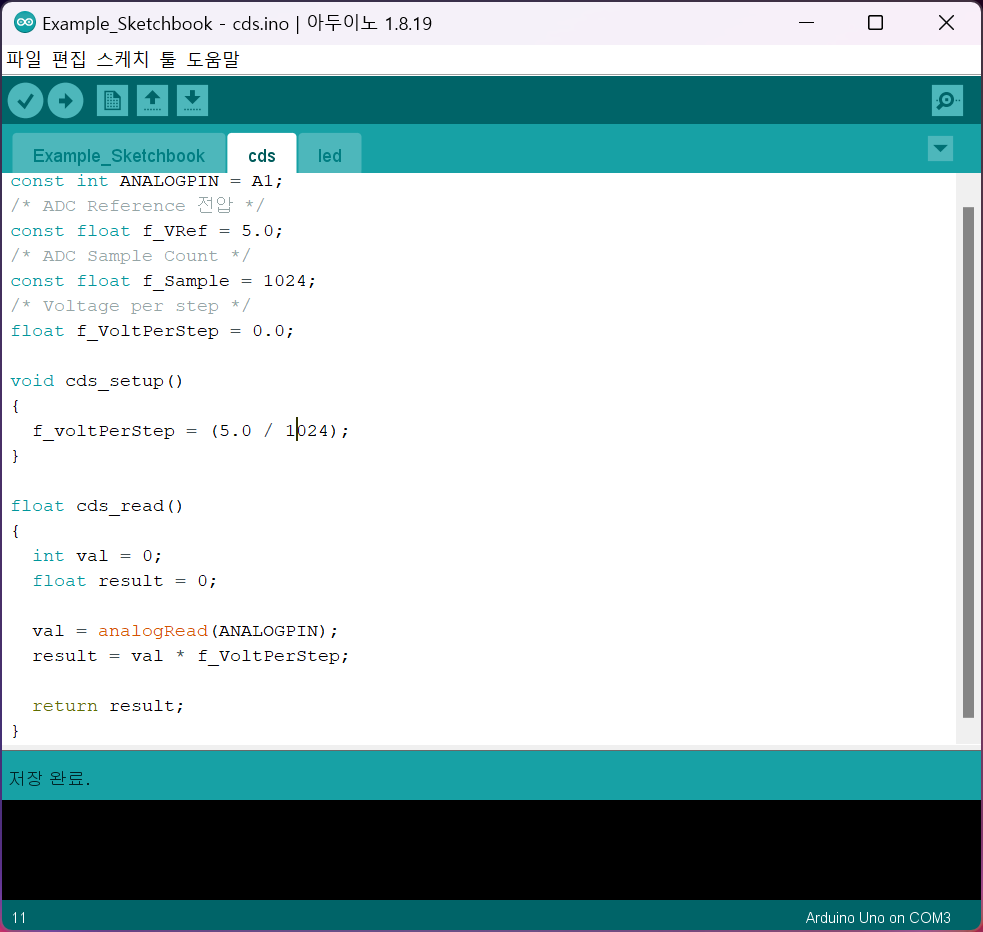The width and height of the screenshot is (983, 932).
Task: Click the Open sketch up-arrow icon
Action: pos(152,100)
